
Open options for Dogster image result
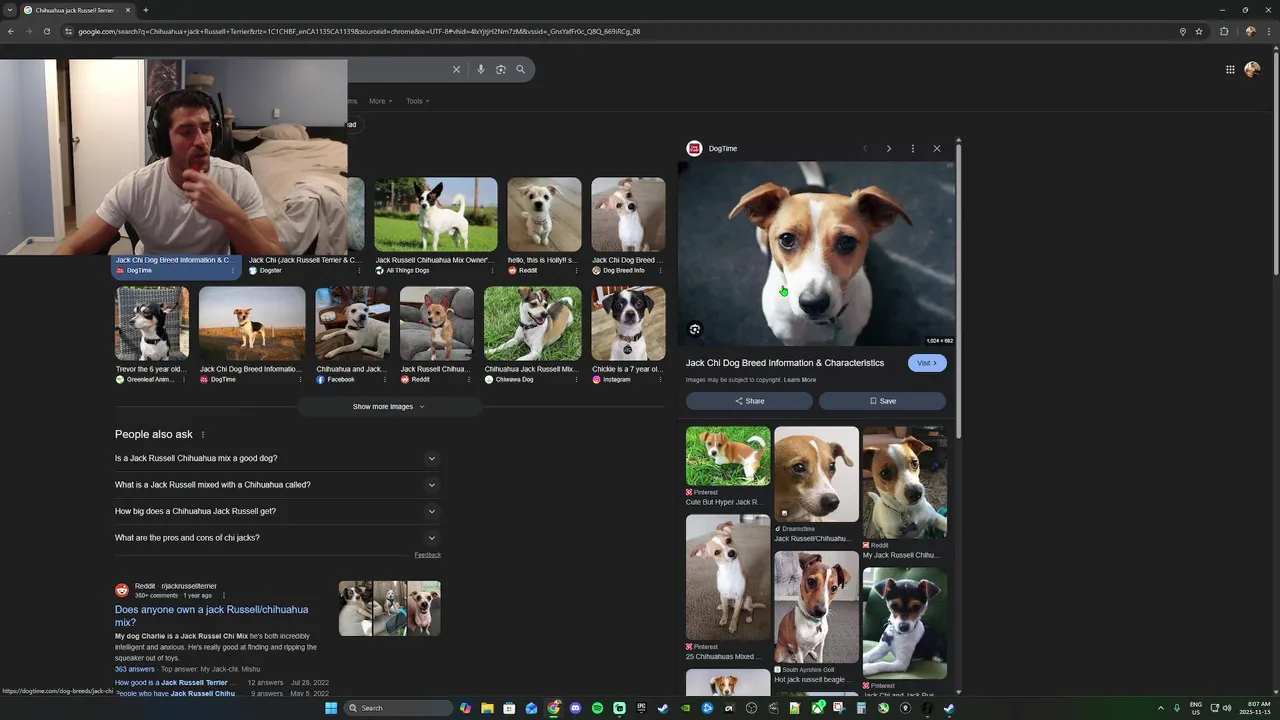click(x=359, y=270)
